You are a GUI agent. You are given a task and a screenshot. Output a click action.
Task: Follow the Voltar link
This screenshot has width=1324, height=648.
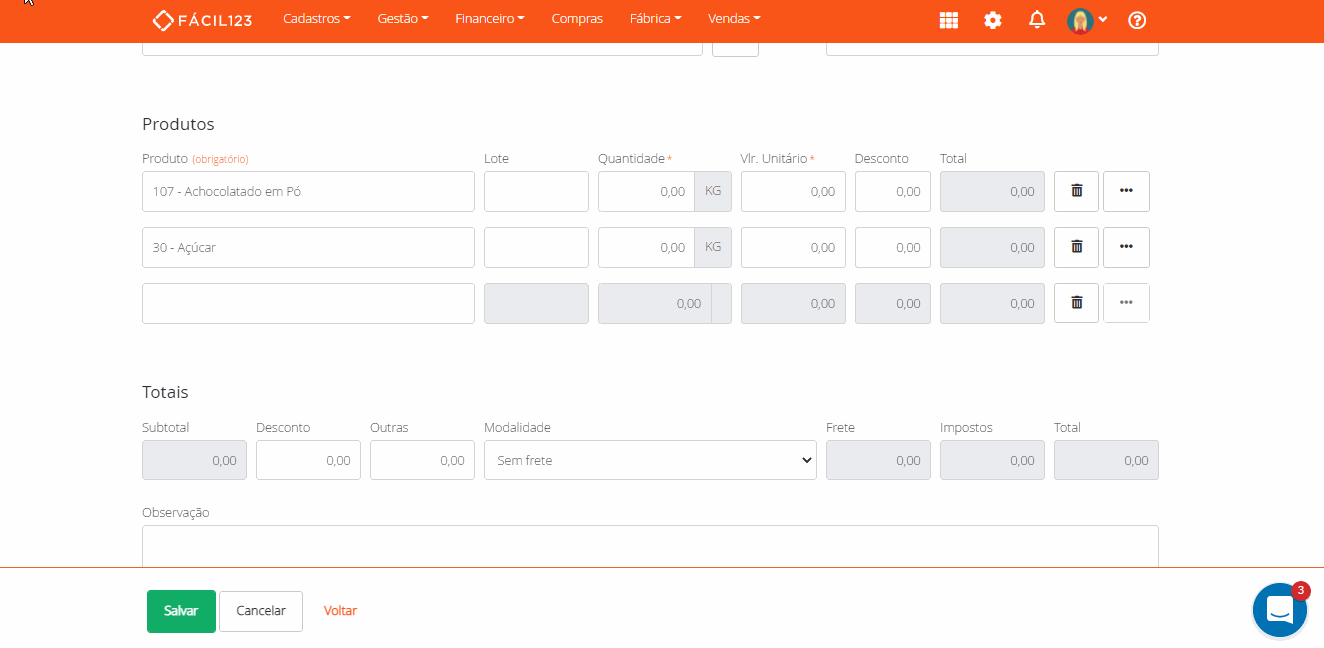tap(340, 611)
